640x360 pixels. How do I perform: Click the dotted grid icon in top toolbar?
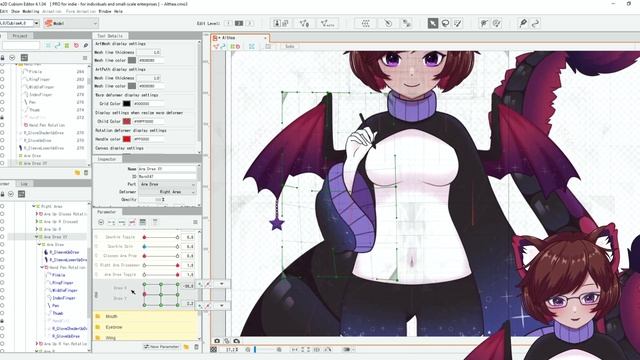(365, 23)
